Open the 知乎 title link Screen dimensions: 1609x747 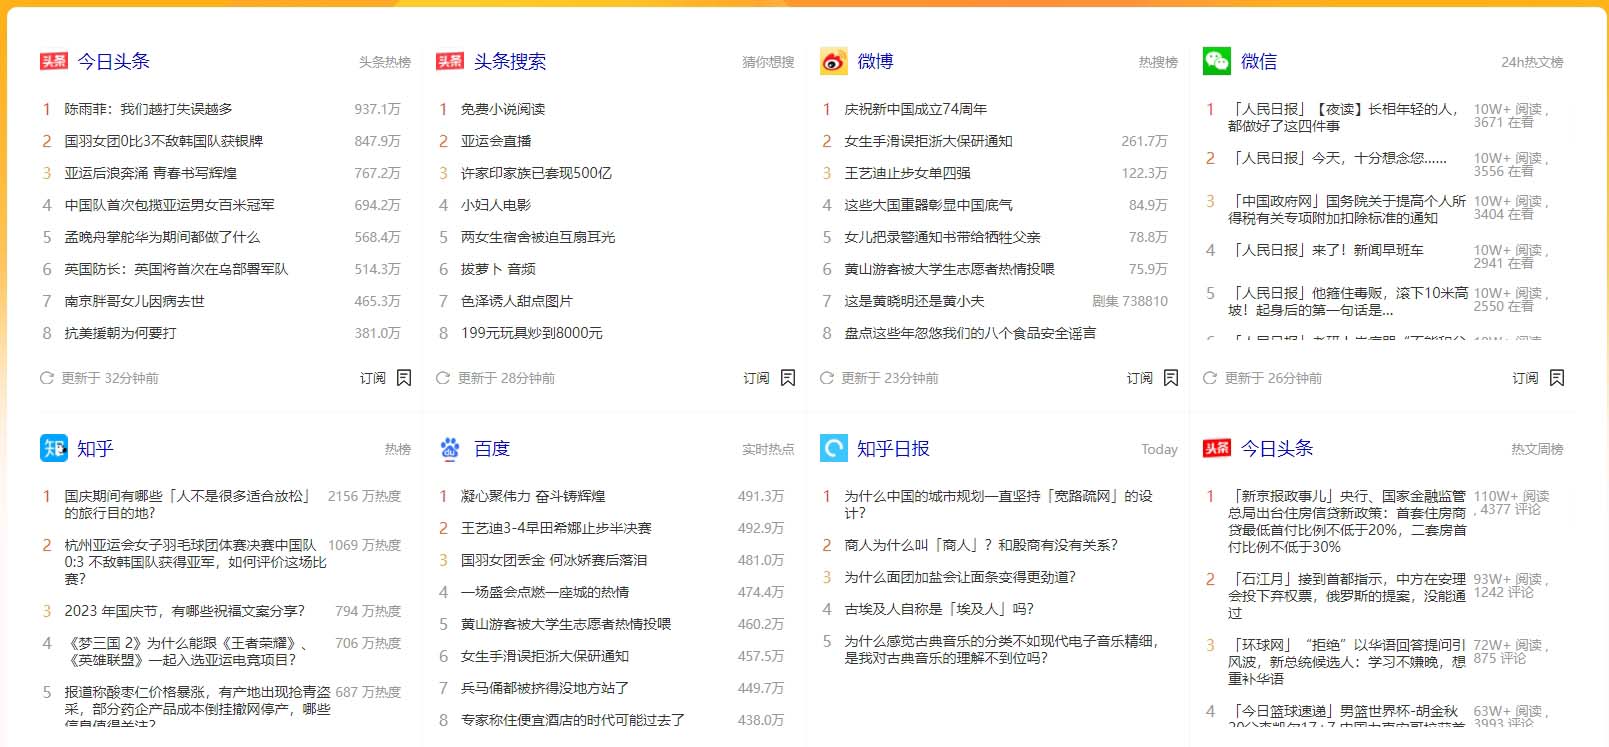[95, 448]
